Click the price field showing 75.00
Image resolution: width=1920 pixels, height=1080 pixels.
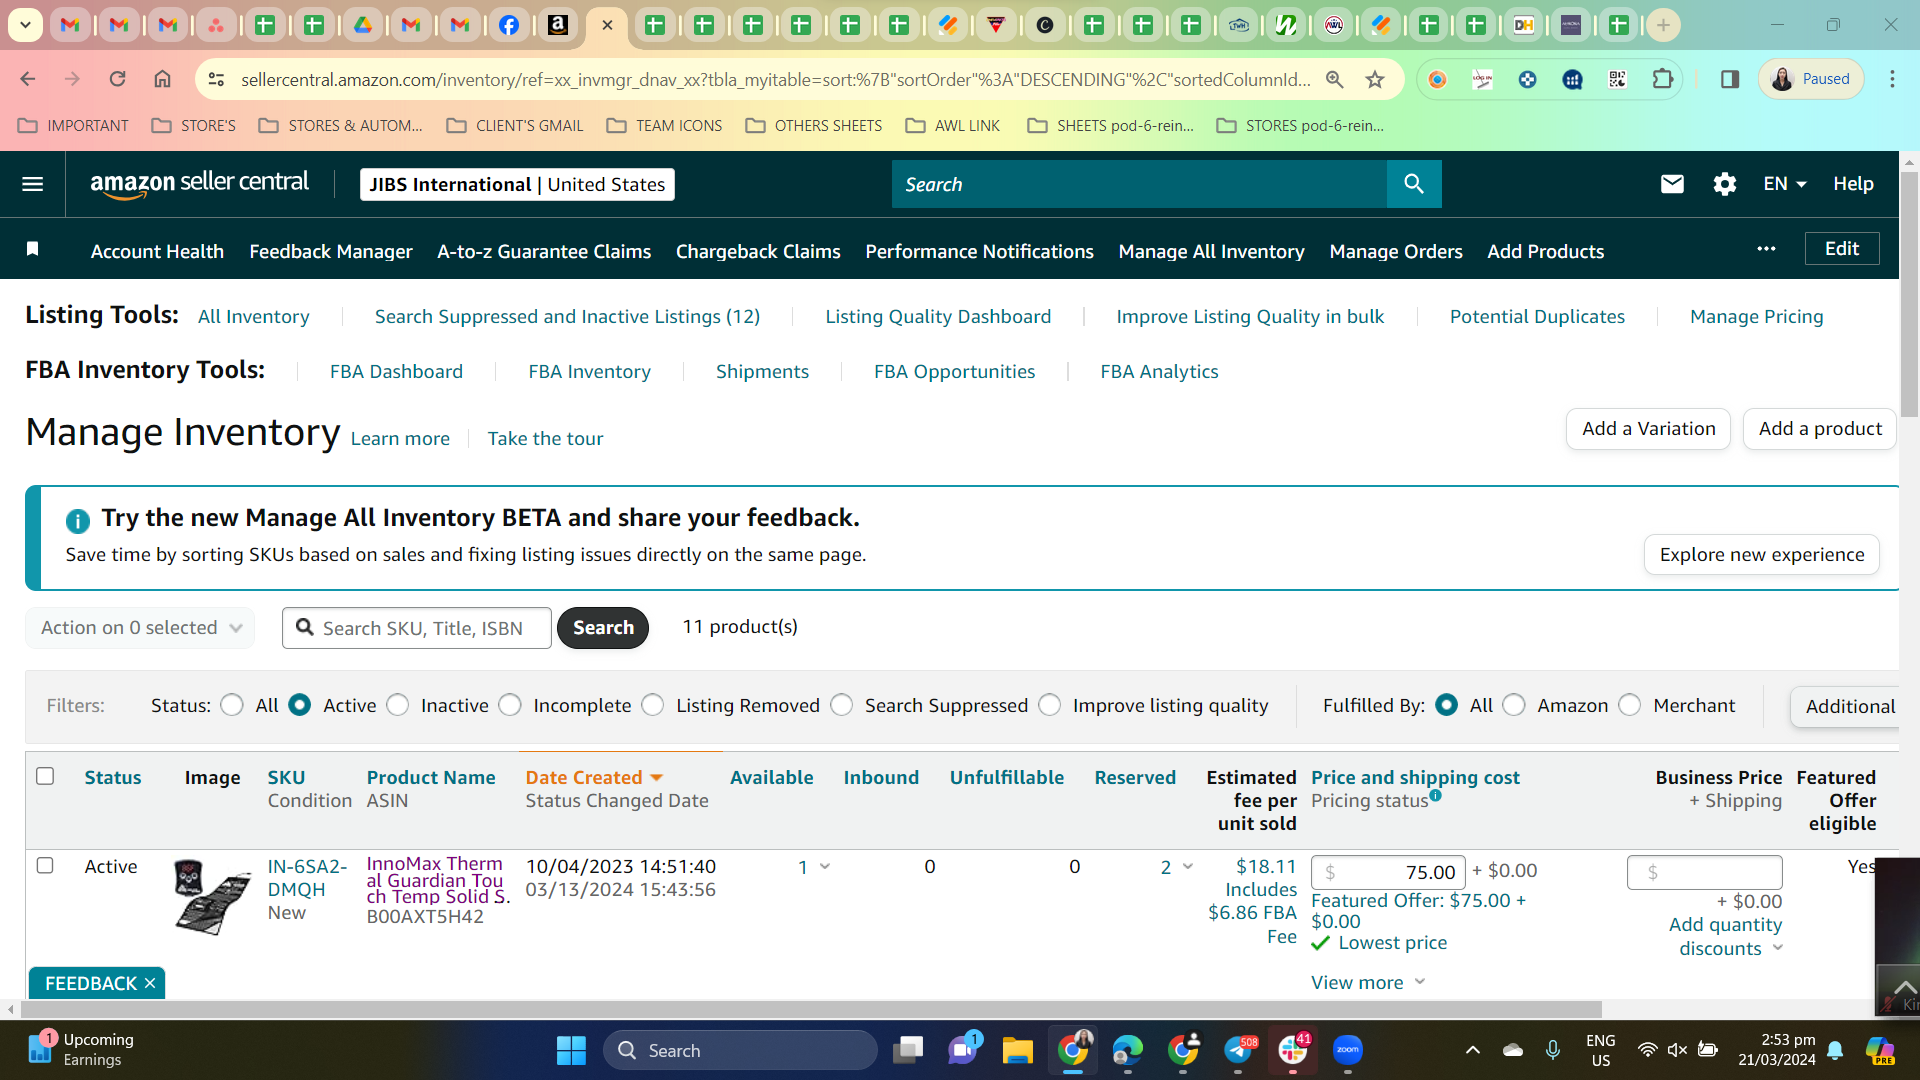point(1388,872)
